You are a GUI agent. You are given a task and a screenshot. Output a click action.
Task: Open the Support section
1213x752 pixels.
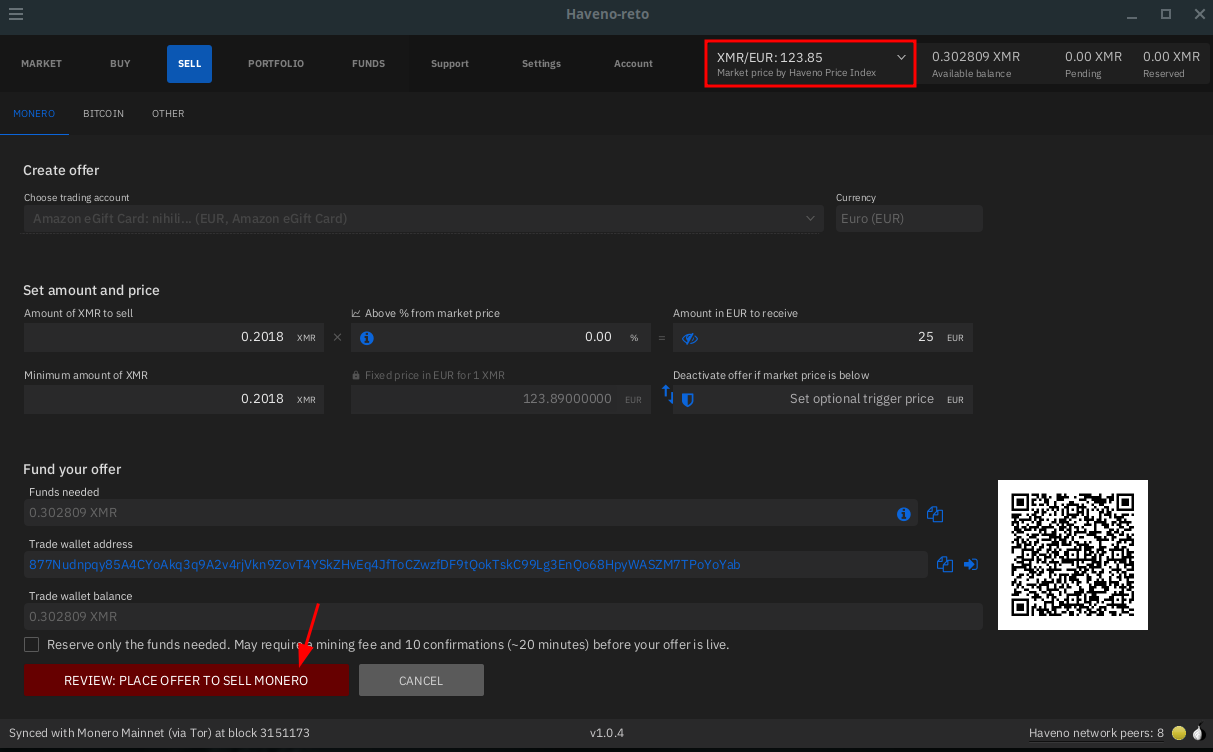pyautogui.click(x=450, y=64)
